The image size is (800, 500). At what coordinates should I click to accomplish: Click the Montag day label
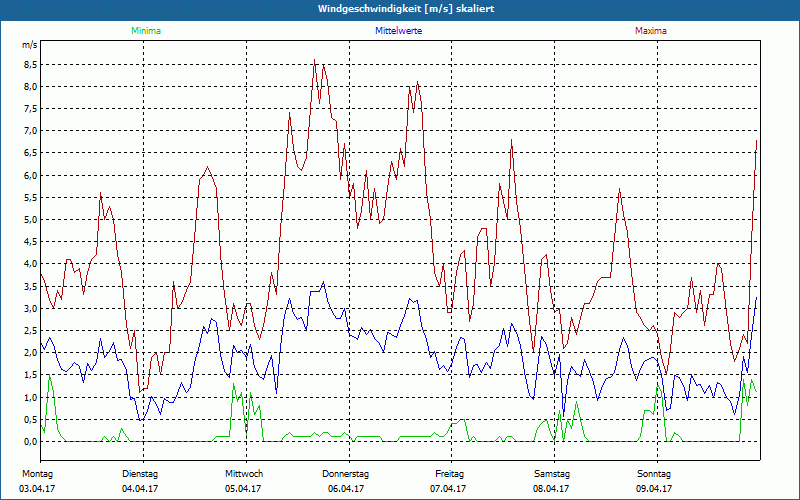(x=38, y=474)
